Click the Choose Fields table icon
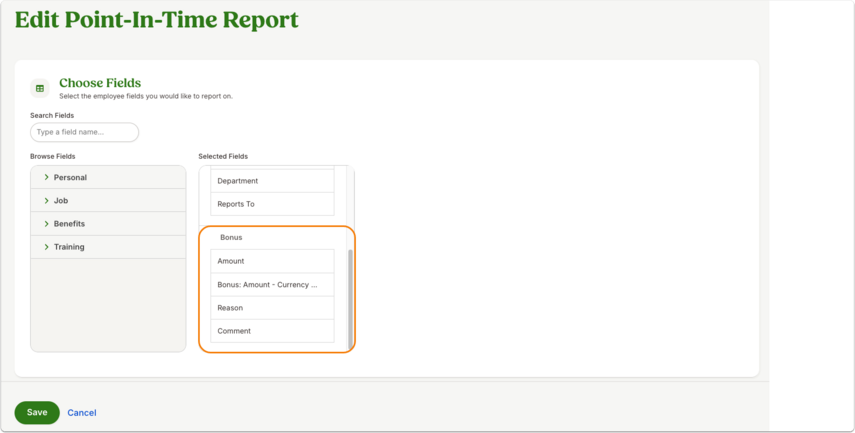This screenshot has width=855, height=433. pyautogui.click(x=40, y=88)
